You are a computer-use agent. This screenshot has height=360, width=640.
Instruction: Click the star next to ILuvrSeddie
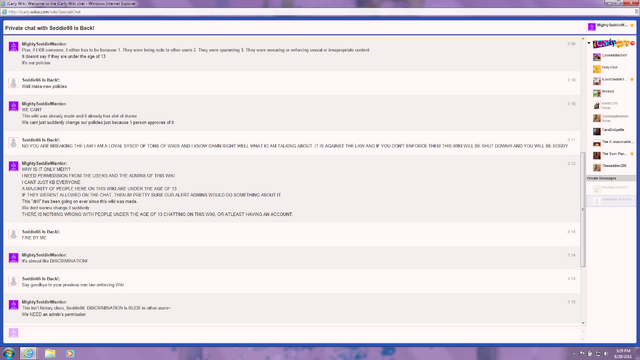[632, 79]
